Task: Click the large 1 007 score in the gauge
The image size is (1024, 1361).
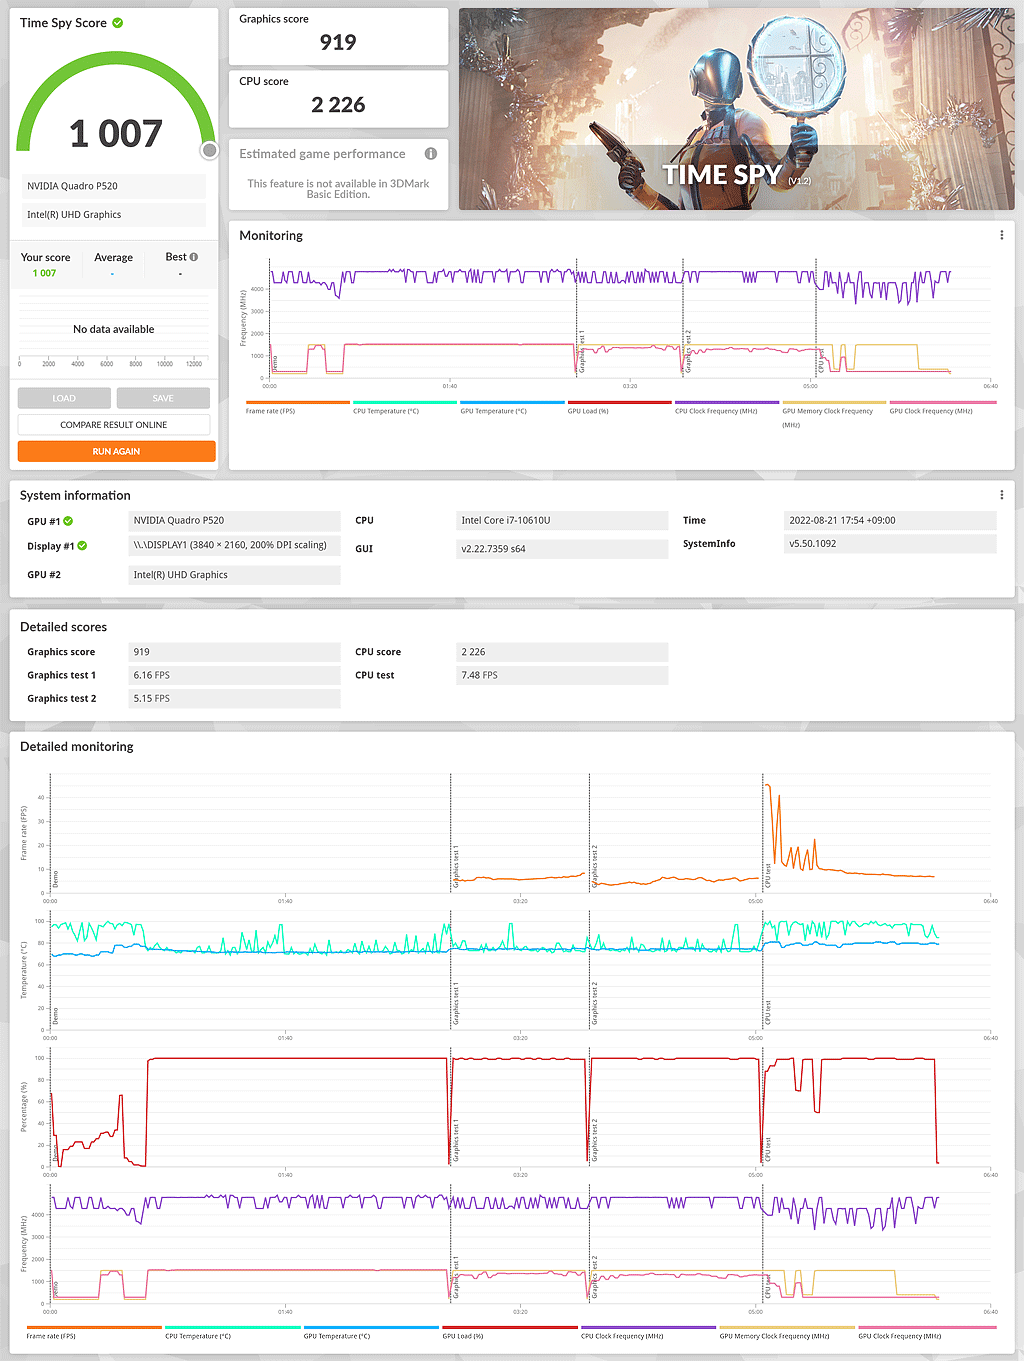Action: [116, 134]
